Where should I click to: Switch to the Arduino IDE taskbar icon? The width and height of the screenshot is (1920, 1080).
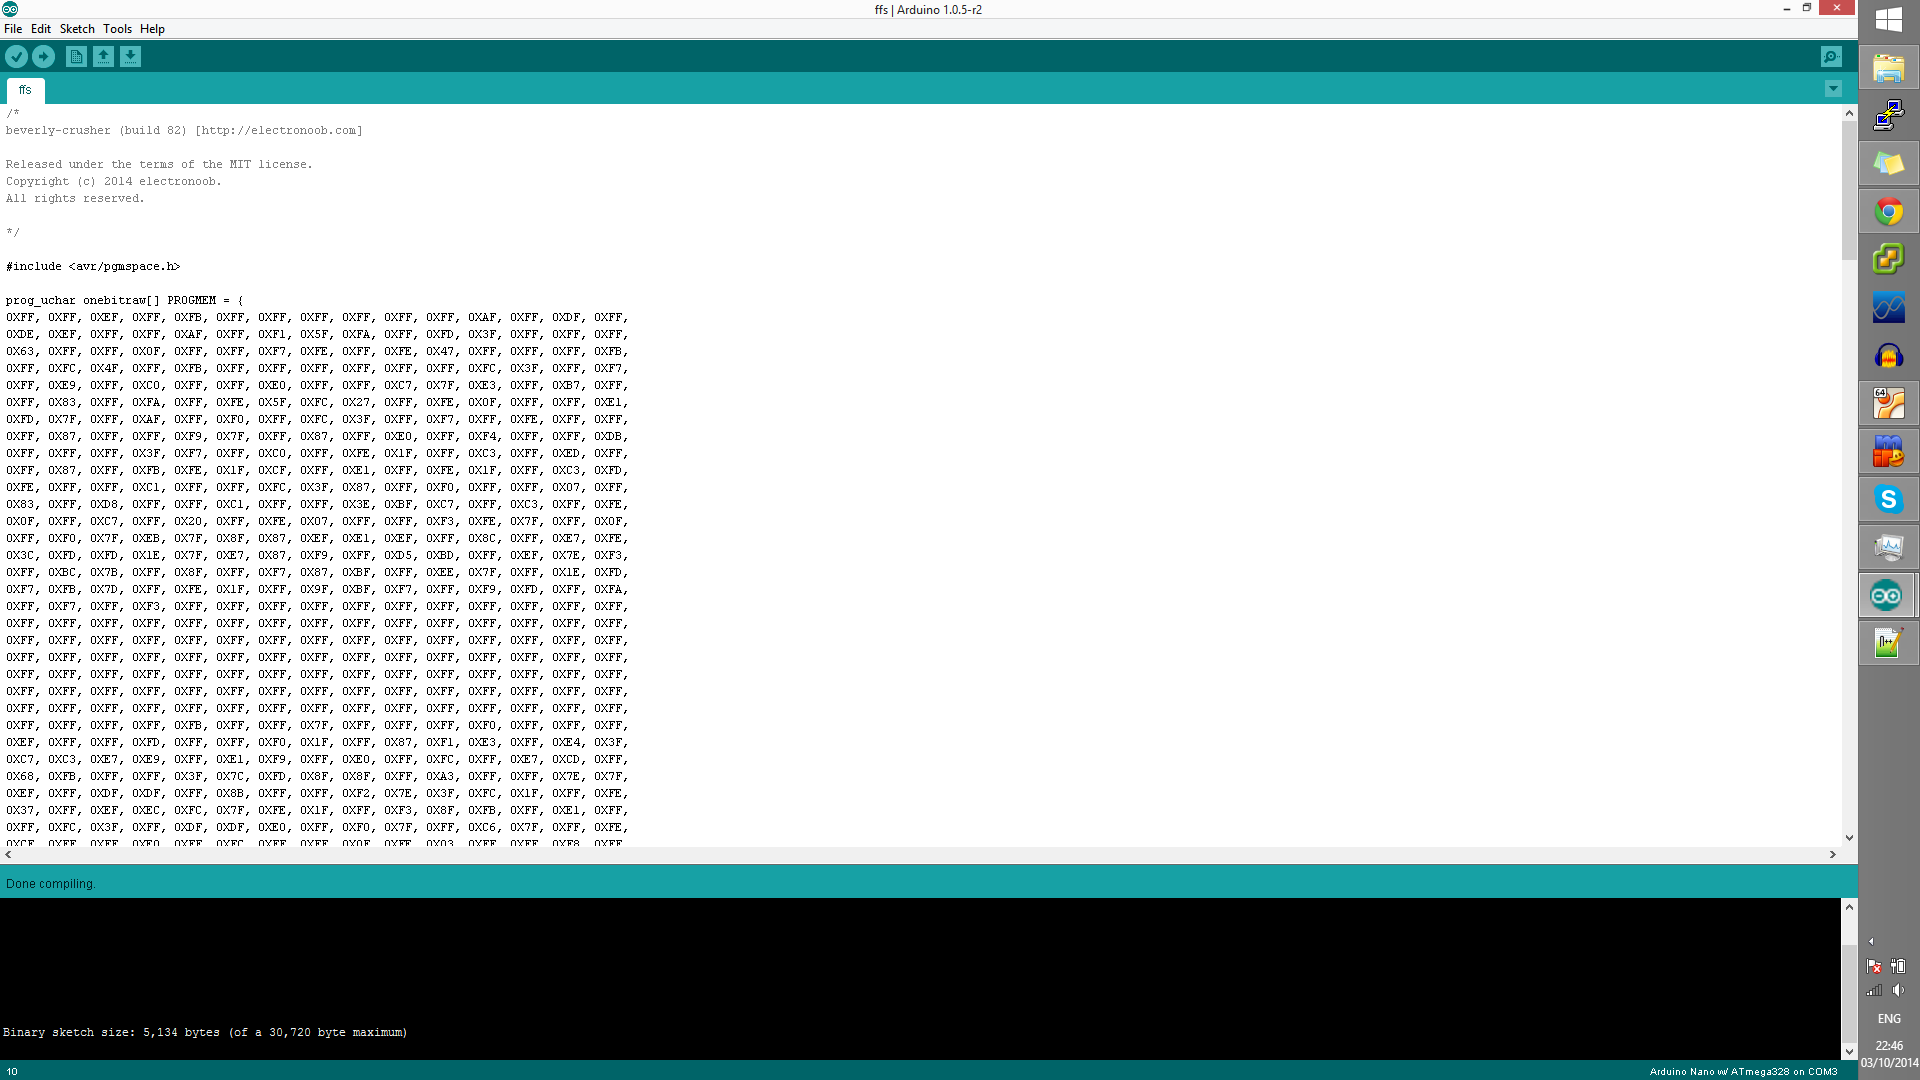[1889, 595]
